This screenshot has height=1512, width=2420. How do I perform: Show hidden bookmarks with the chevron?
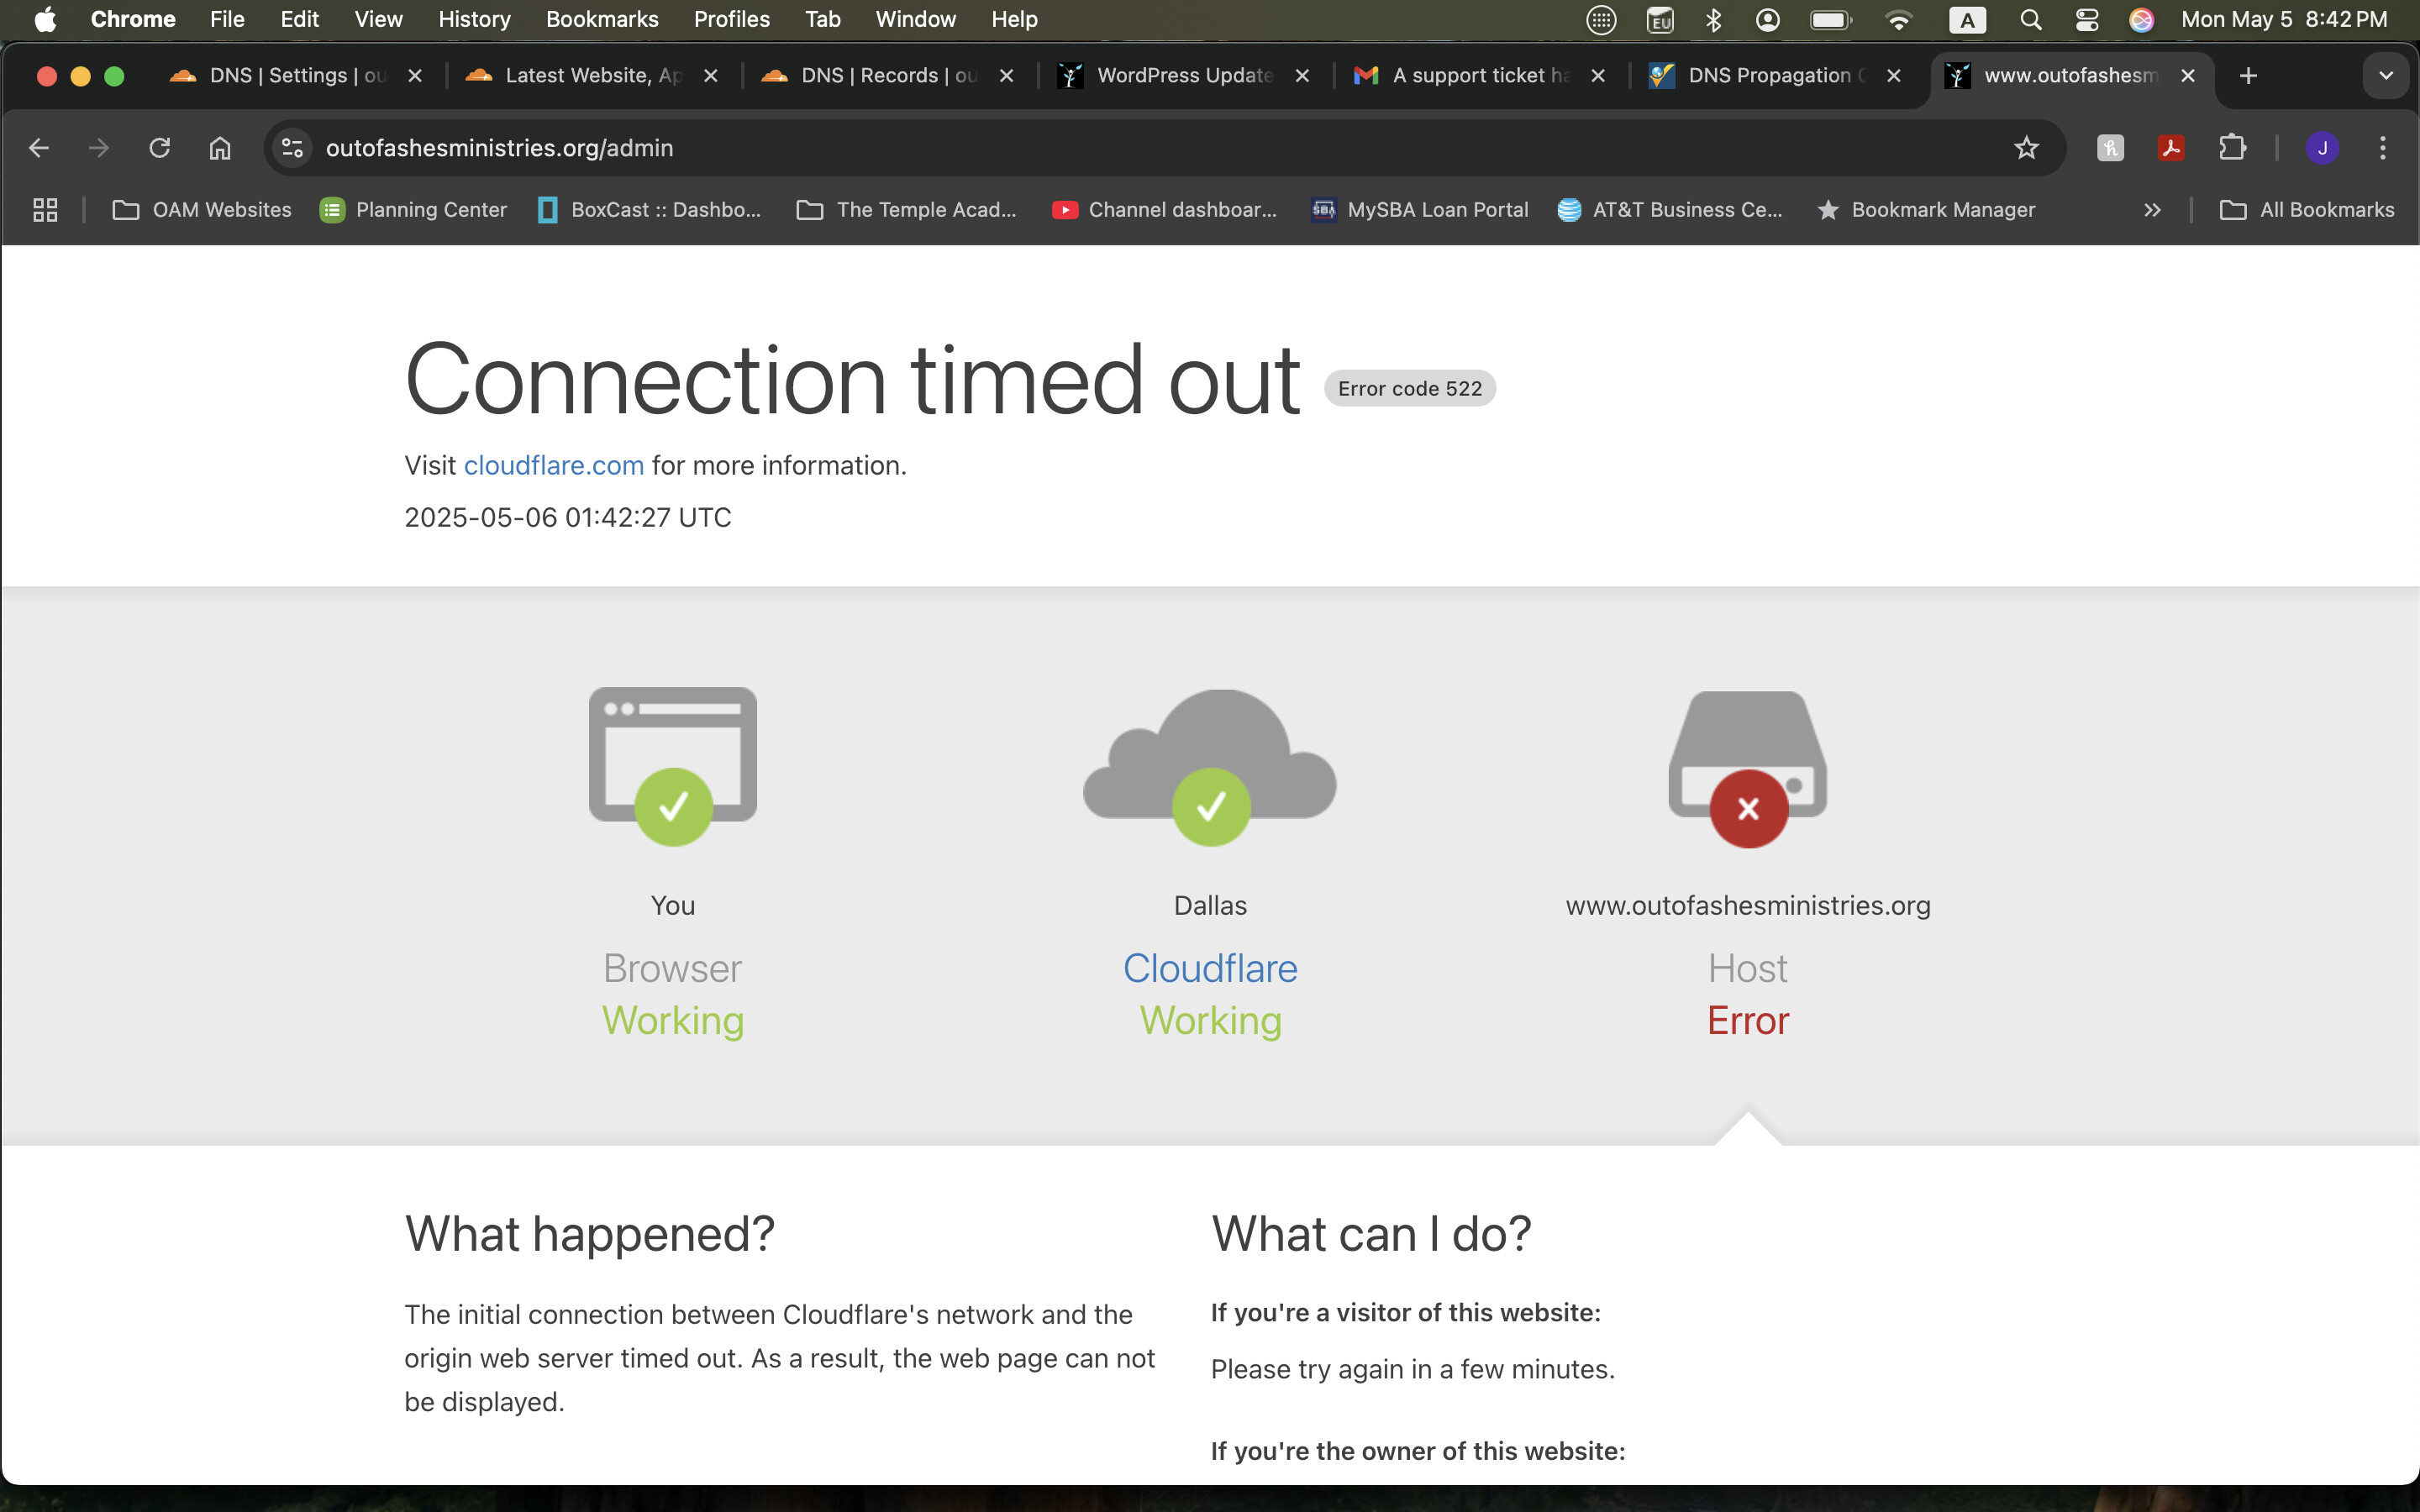point(2152,210)
